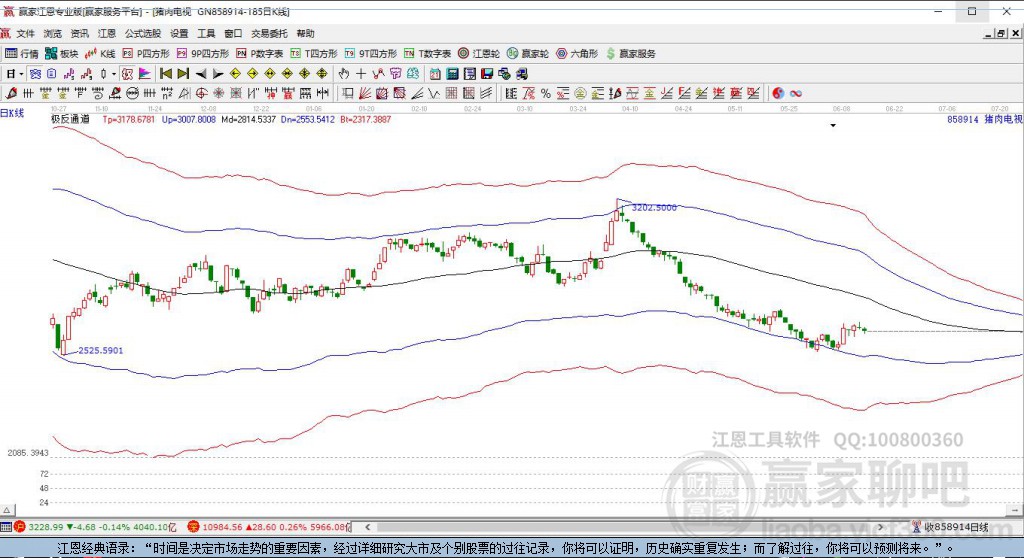Open the 9T四方形 tool
The image size is (1024, 558).
coord(370,54)
